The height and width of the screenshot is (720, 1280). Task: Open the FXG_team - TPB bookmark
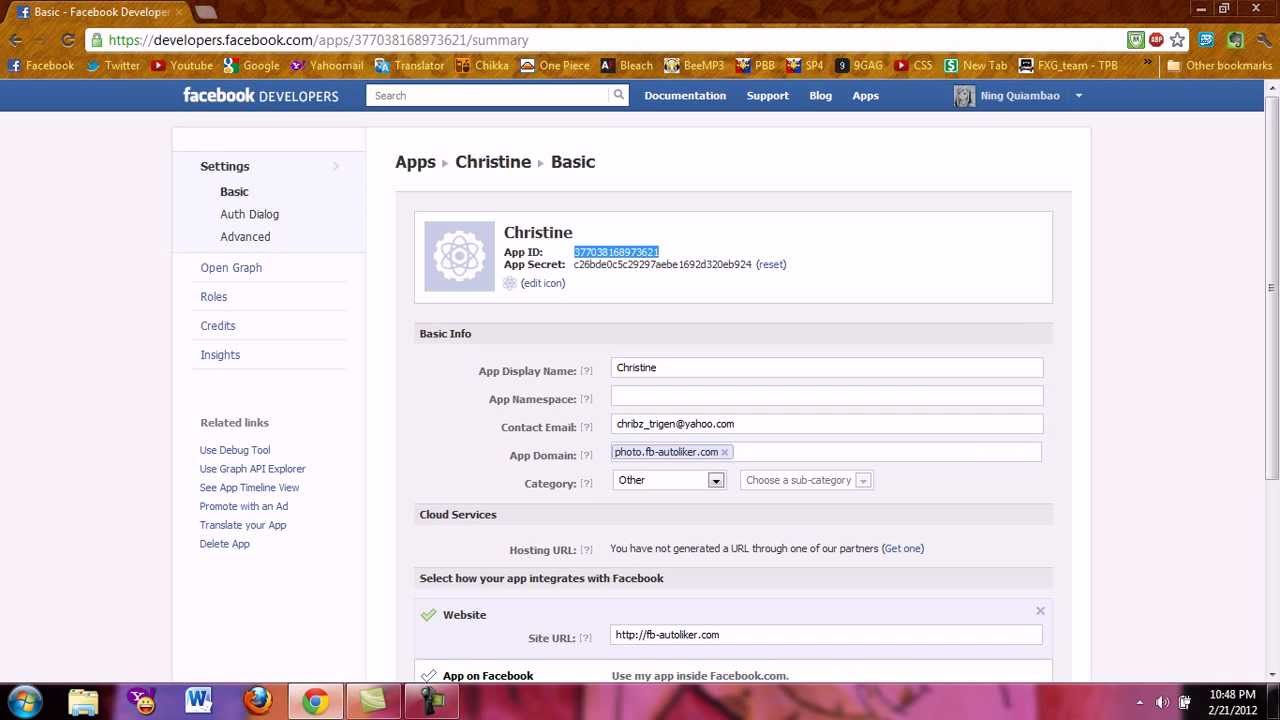pos(1068,65)
